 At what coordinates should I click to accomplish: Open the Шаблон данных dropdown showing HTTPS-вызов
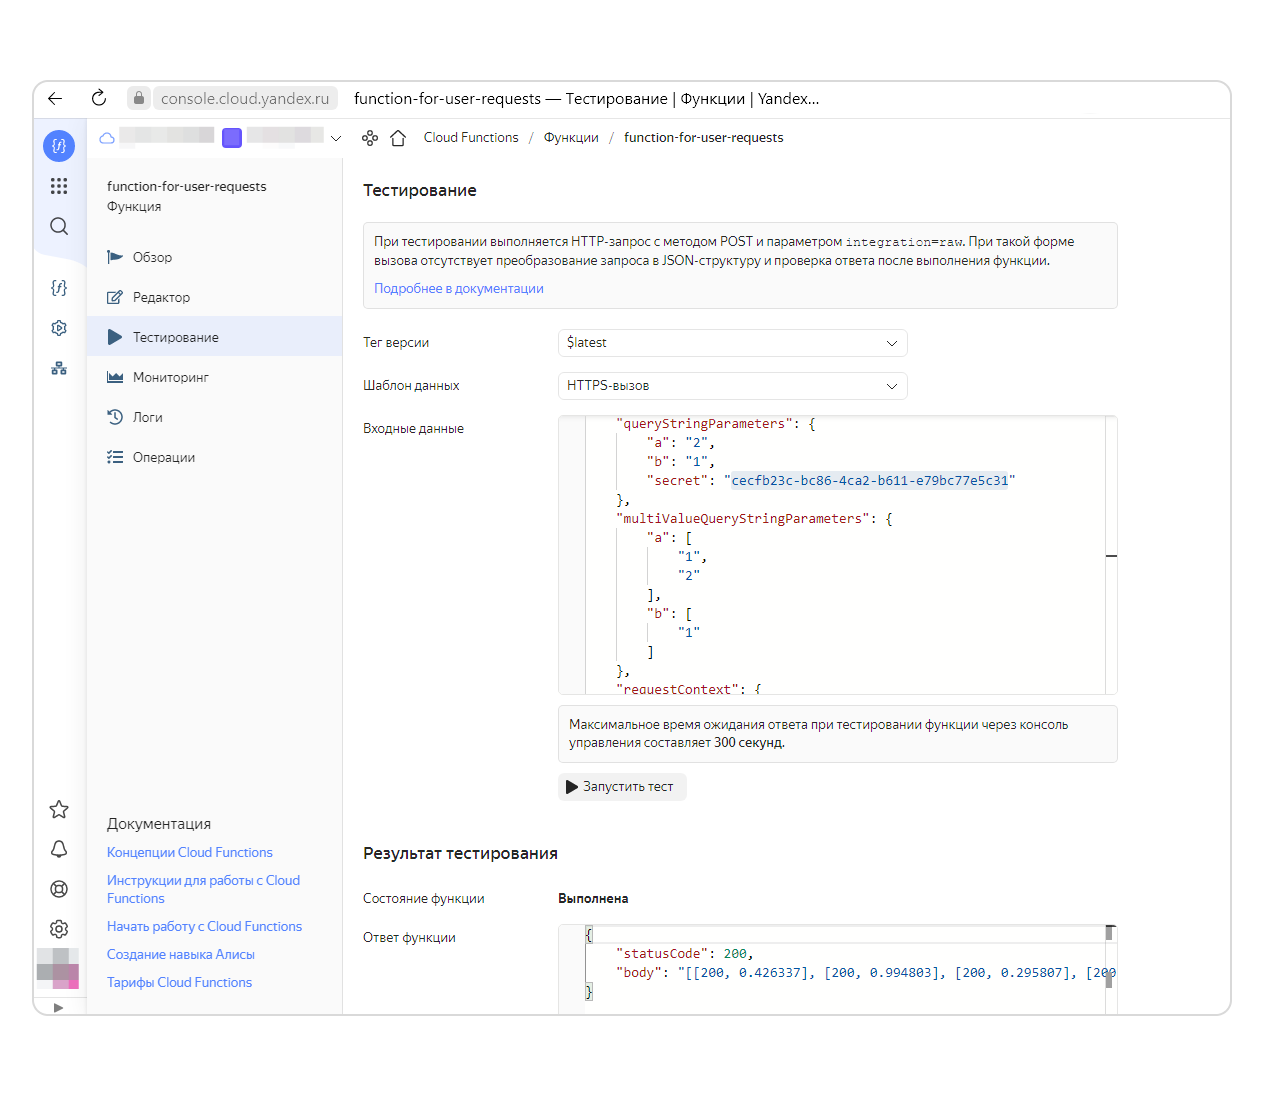(732, 386)
